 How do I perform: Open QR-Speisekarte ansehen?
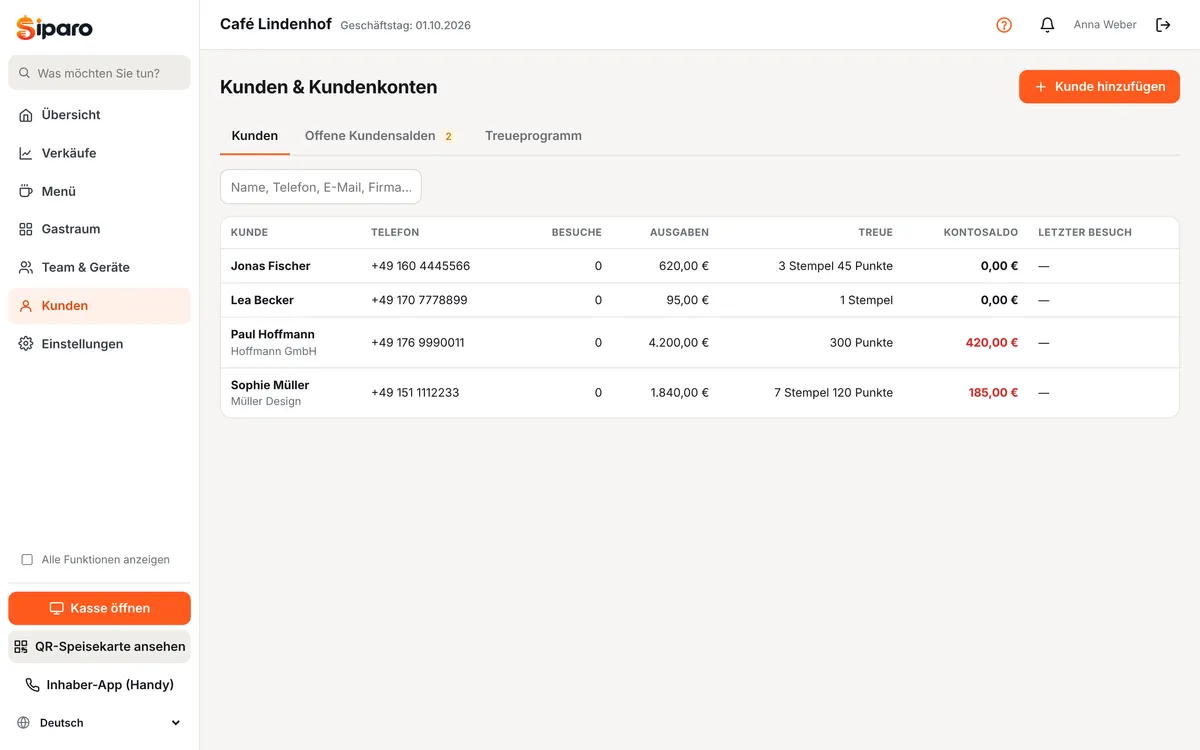99,647
